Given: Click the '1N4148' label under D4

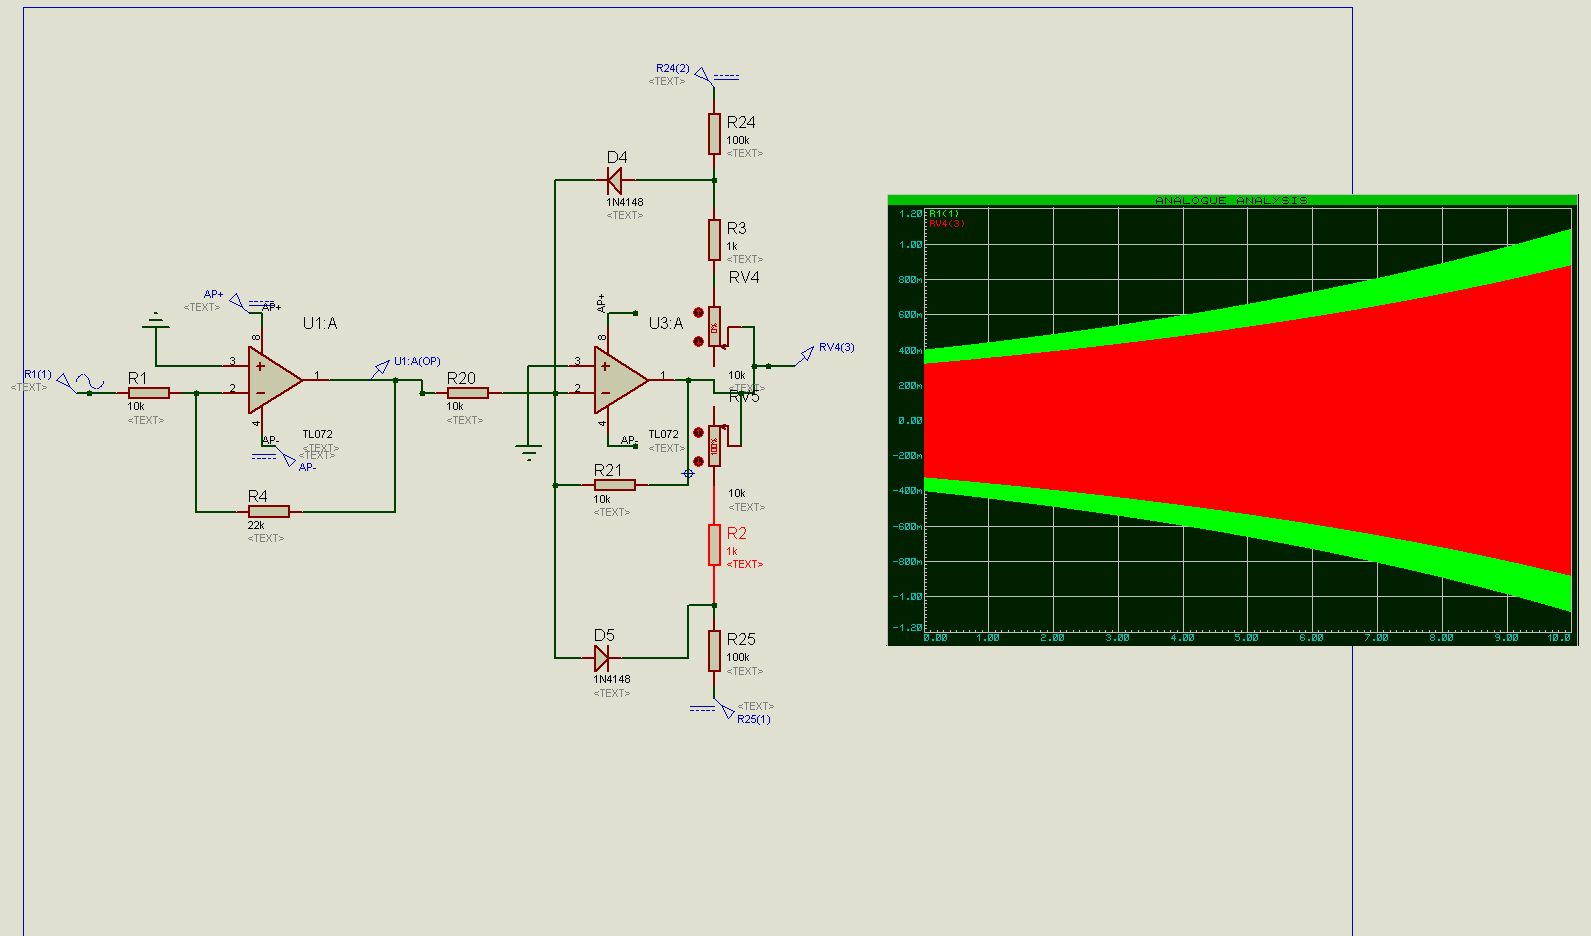Looking at the screenshot, I should 625,202.
